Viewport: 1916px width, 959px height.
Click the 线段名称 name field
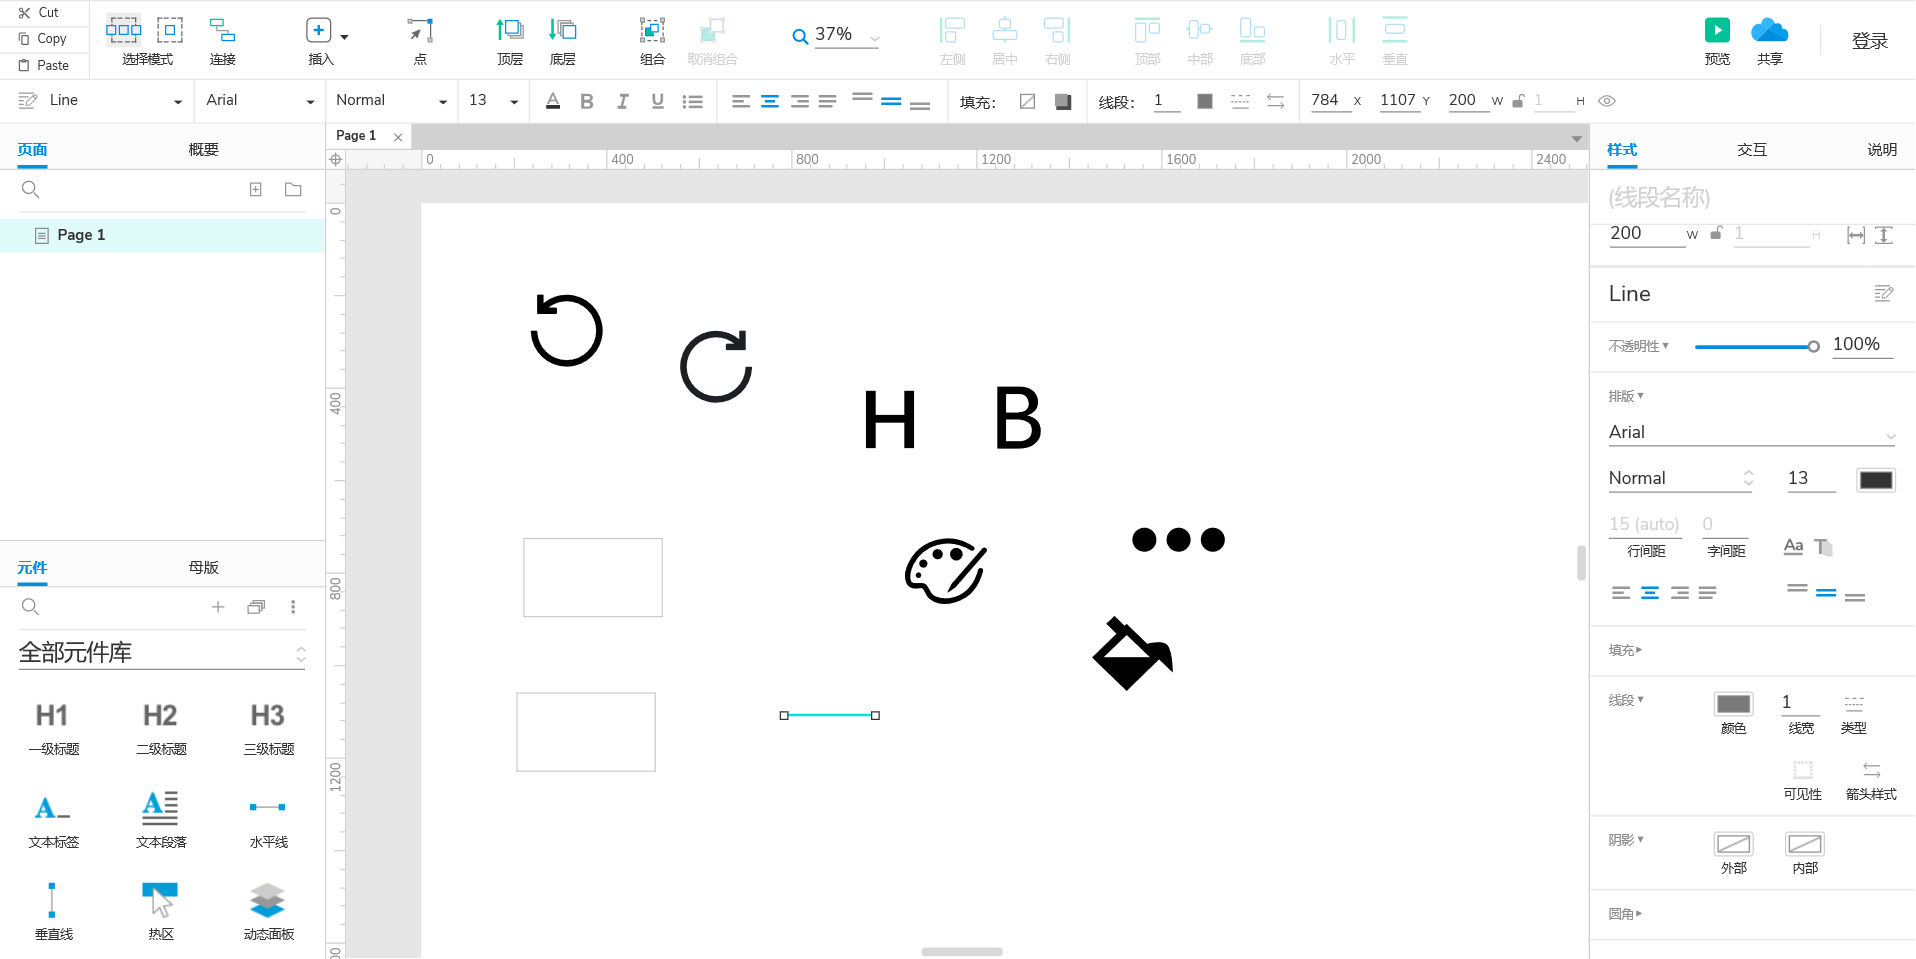click(1752, 198)
